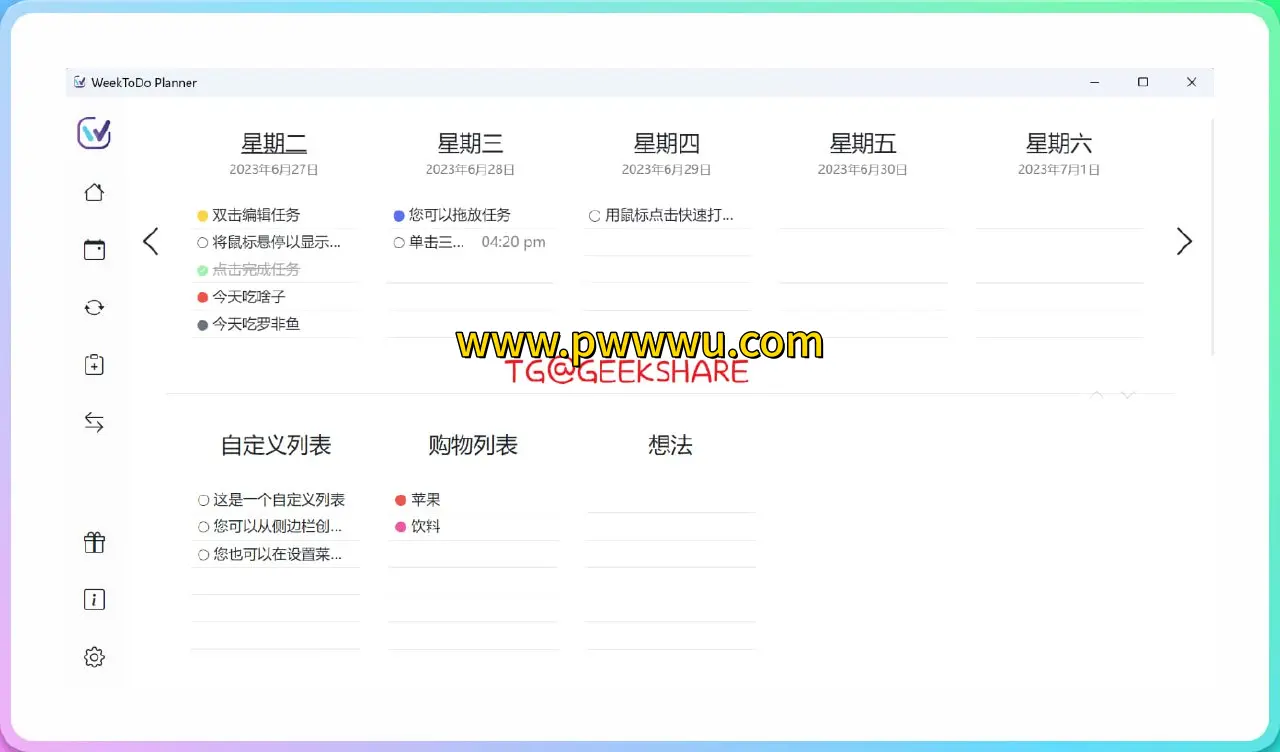Viewport: 1280px width, 752px height.
Task: Uncheck the completed task 点击完成任务
Action: click(x=203, y=270)
